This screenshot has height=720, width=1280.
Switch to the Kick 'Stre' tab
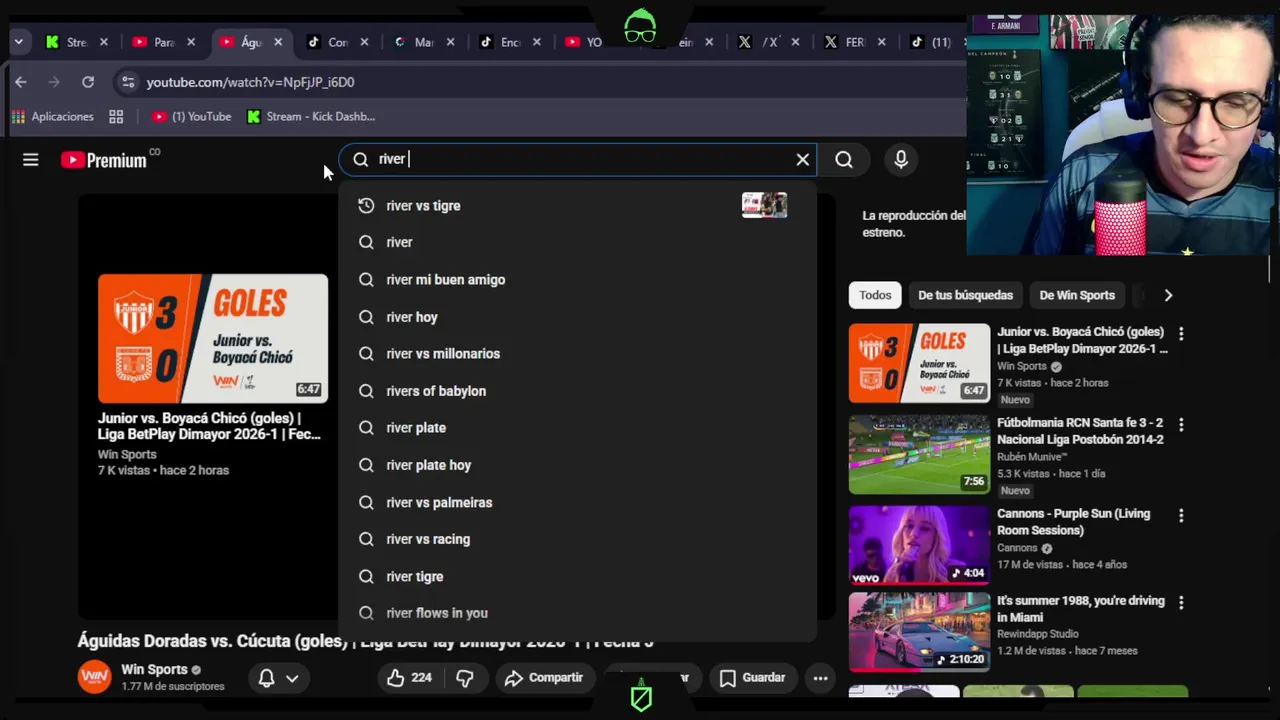coord(76,42)
